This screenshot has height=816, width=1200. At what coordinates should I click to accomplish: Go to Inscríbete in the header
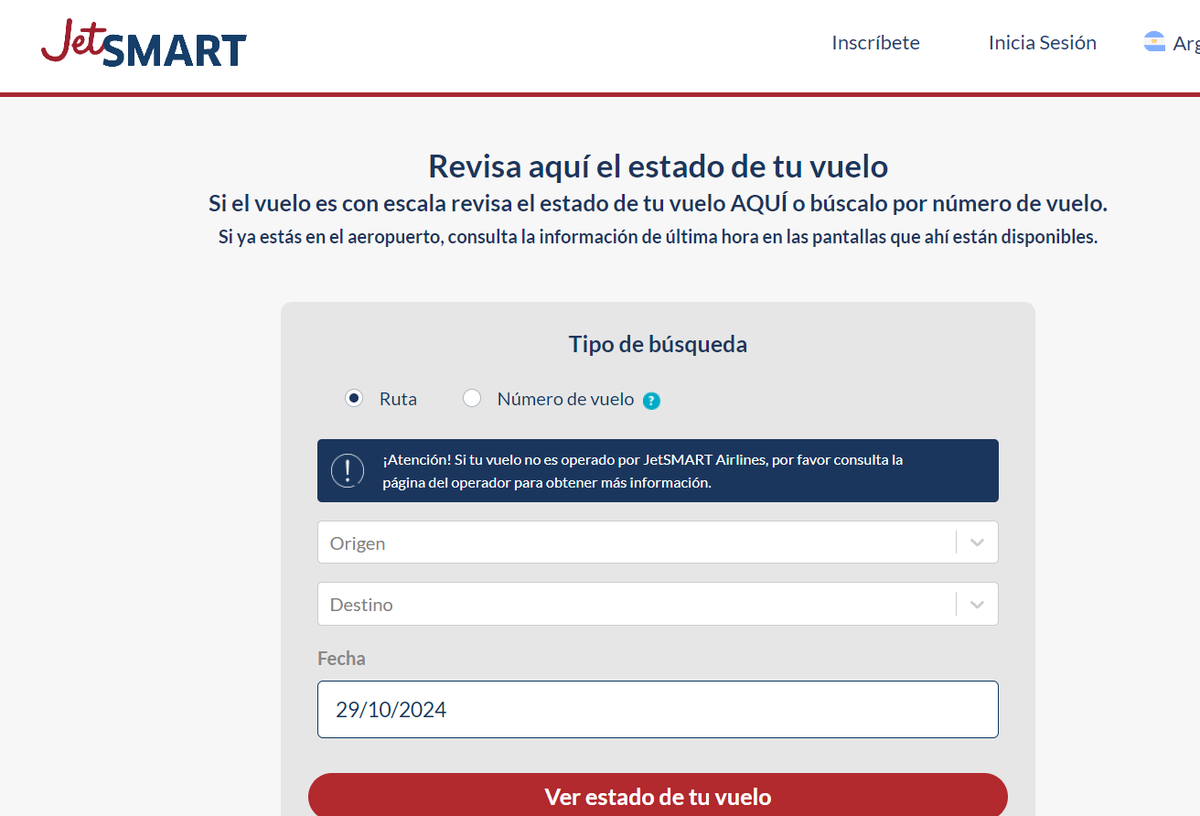click(x=875, y=43)
